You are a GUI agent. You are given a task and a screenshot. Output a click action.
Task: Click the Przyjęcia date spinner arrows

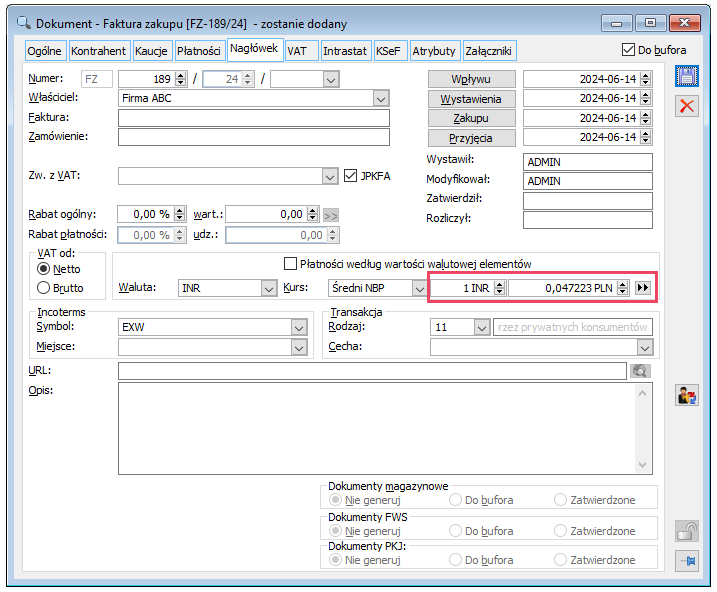(645, 137)
